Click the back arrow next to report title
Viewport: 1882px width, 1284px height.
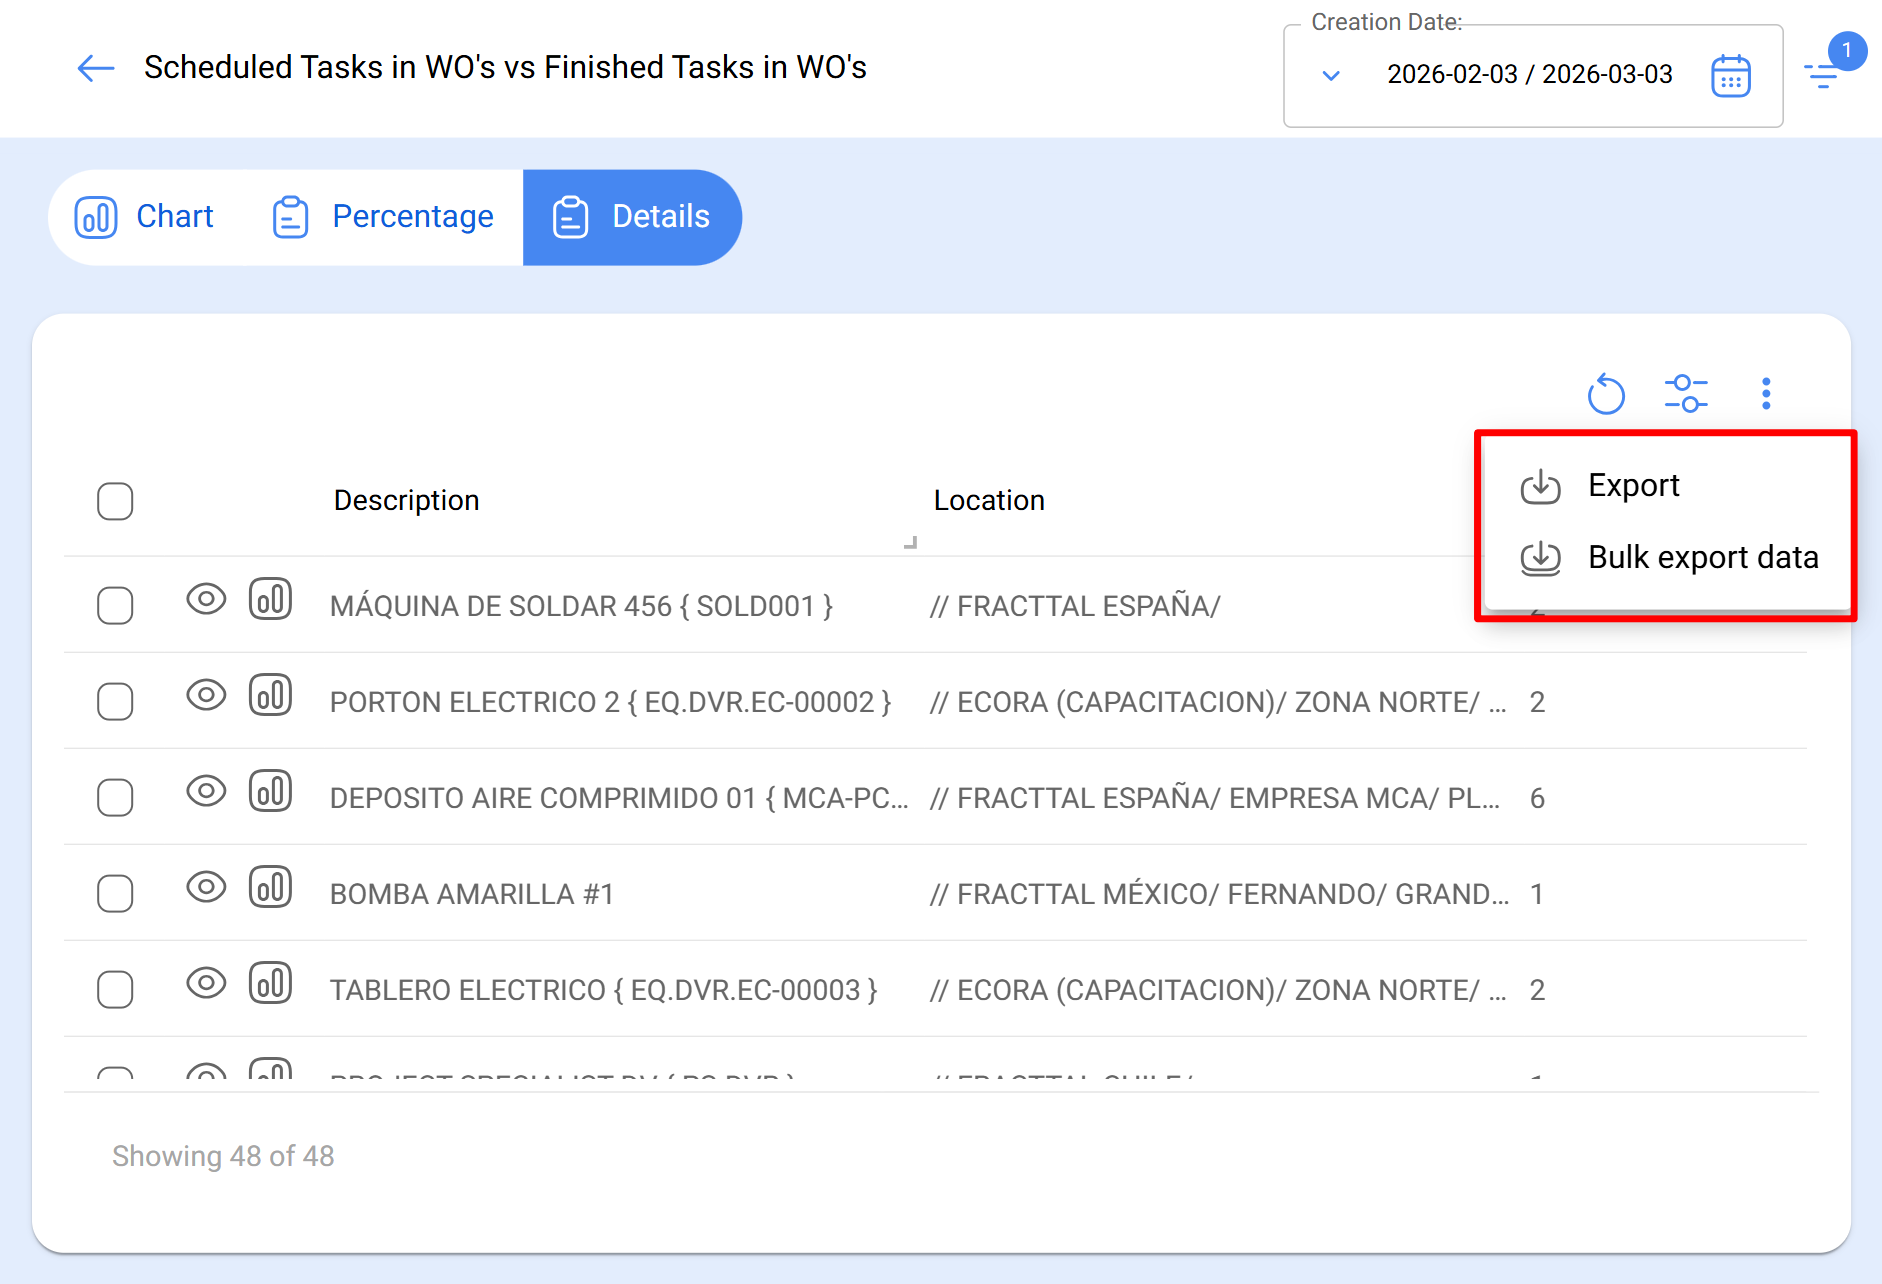pyautogui.click(x=96, y=68)
